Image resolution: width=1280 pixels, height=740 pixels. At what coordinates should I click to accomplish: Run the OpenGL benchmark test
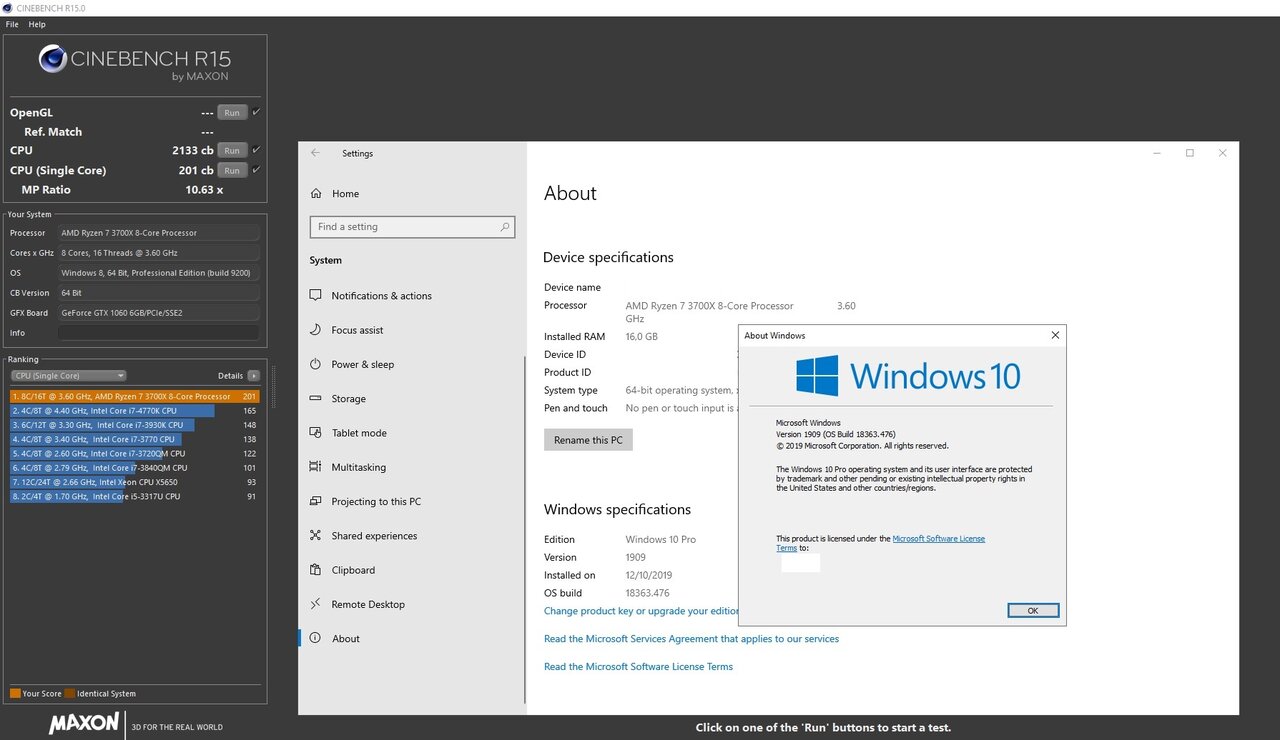point(232,113)
